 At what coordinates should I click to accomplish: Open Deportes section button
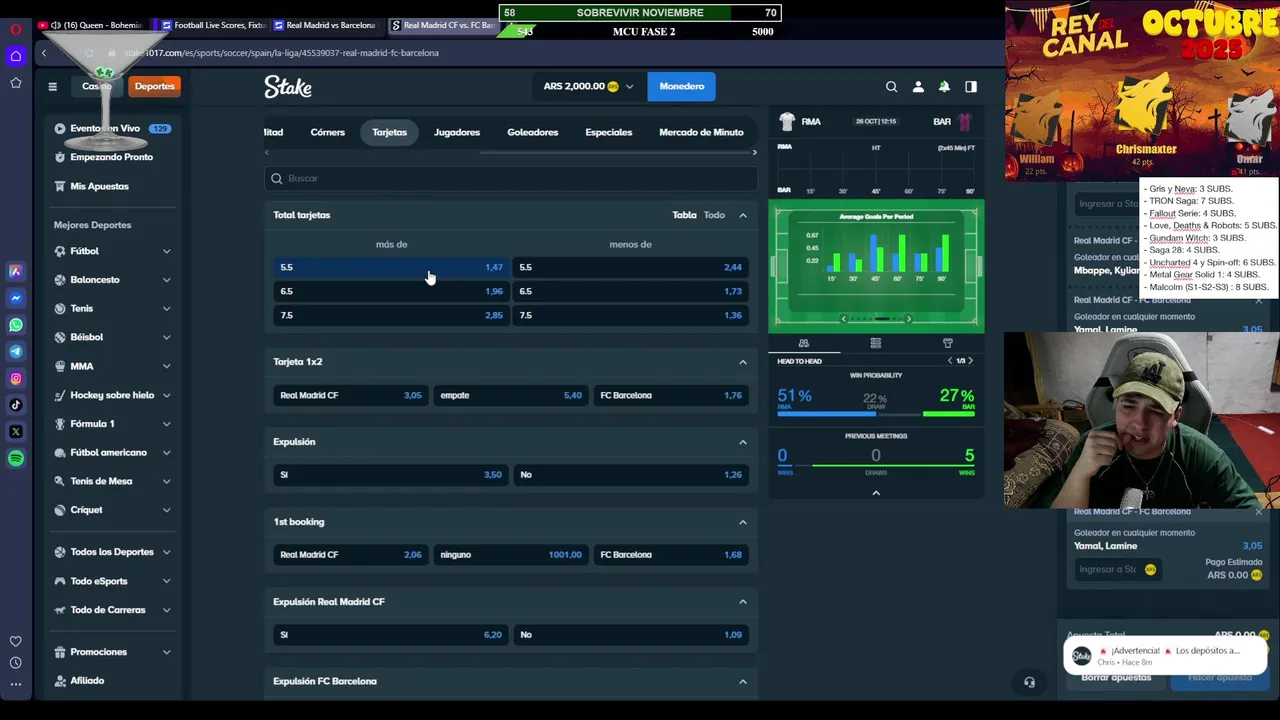click(x=154, y=87)
